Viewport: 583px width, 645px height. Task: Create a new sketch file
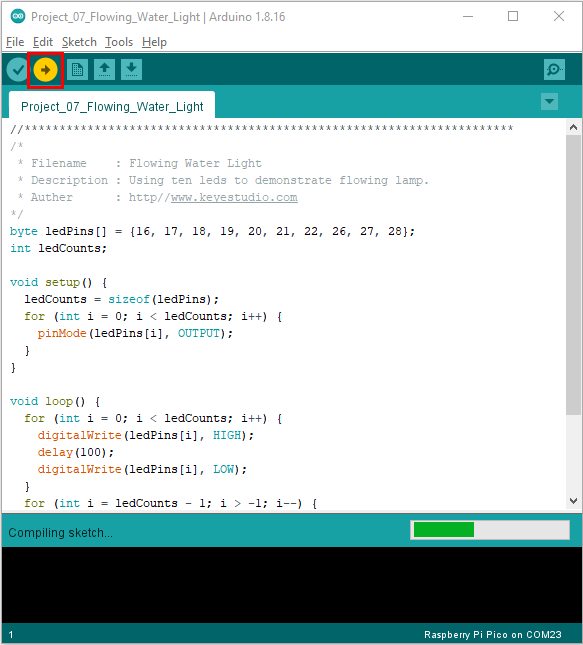coord(77,70)
